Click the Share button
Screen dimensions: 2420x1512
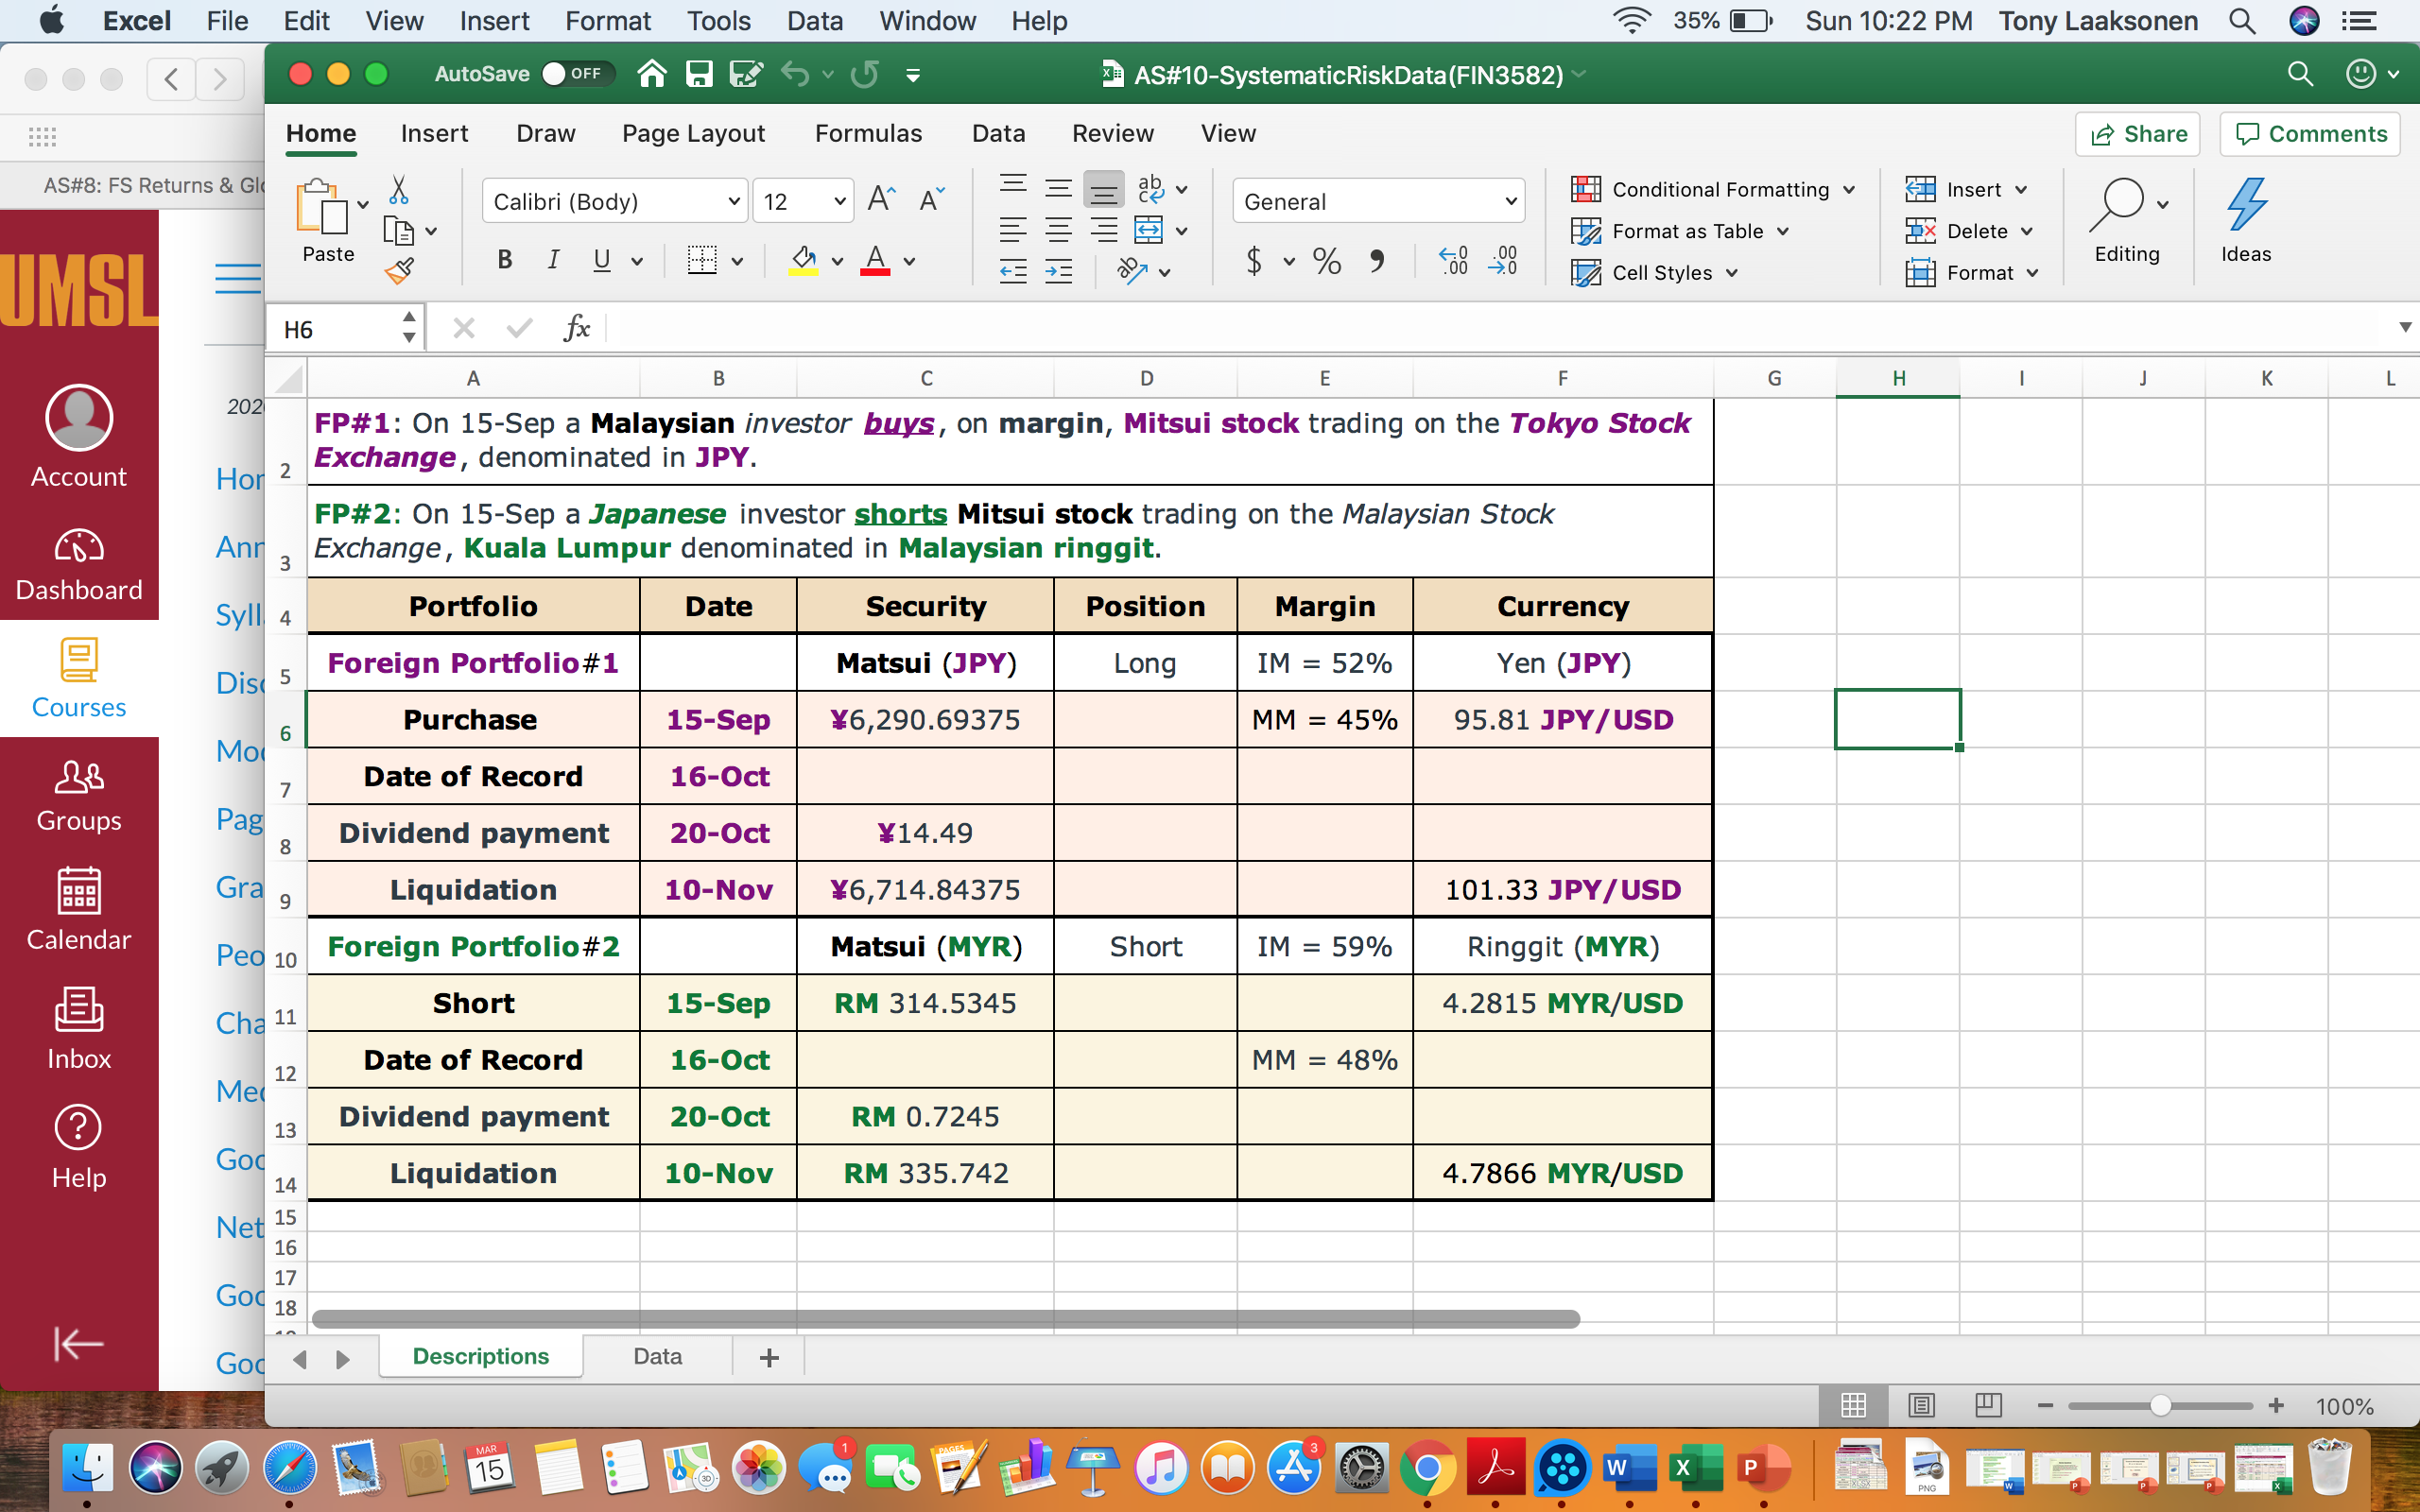pos(2137,133)
